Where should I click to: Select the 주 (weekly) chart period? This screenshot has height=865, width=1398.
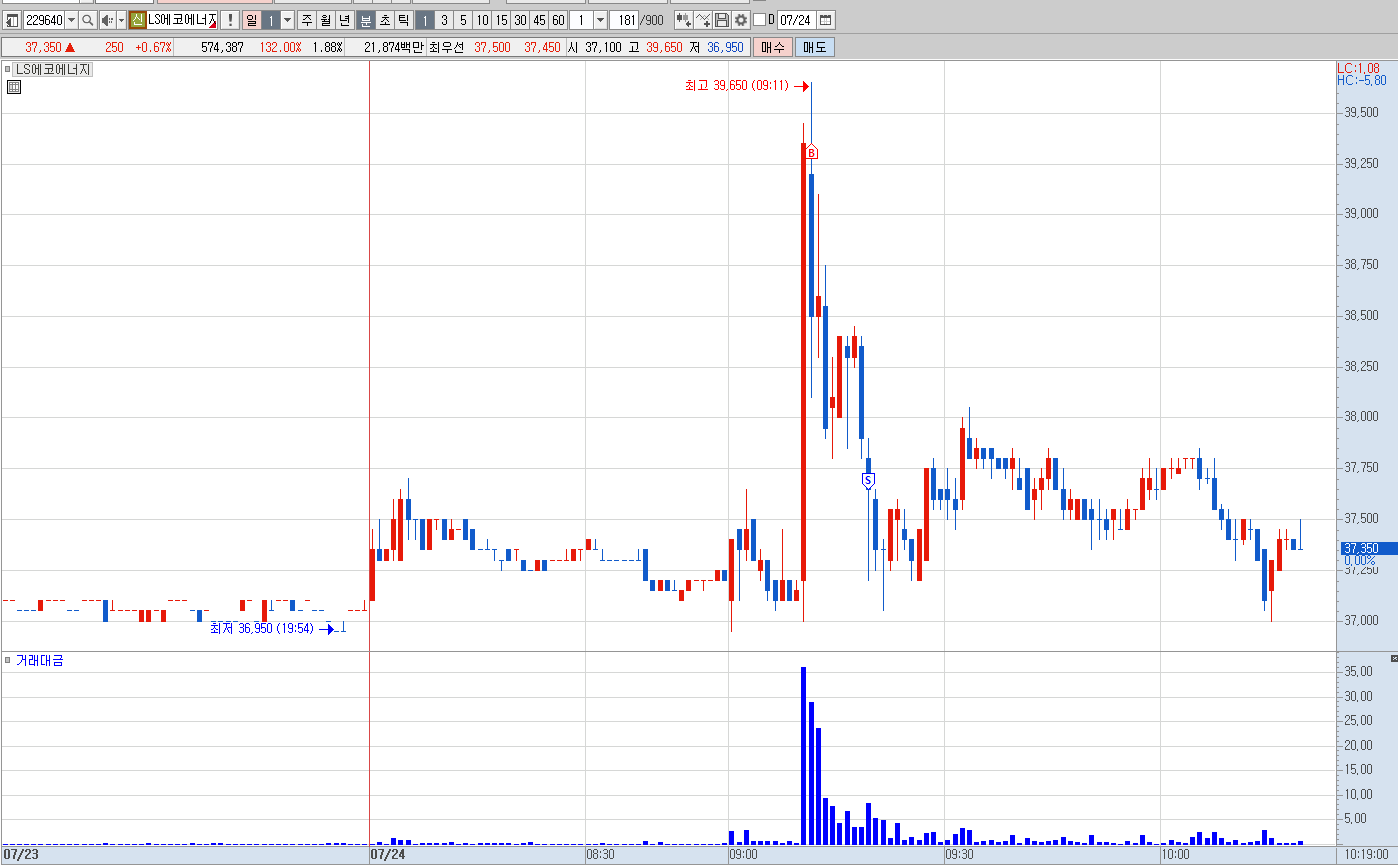click(307, 20)
